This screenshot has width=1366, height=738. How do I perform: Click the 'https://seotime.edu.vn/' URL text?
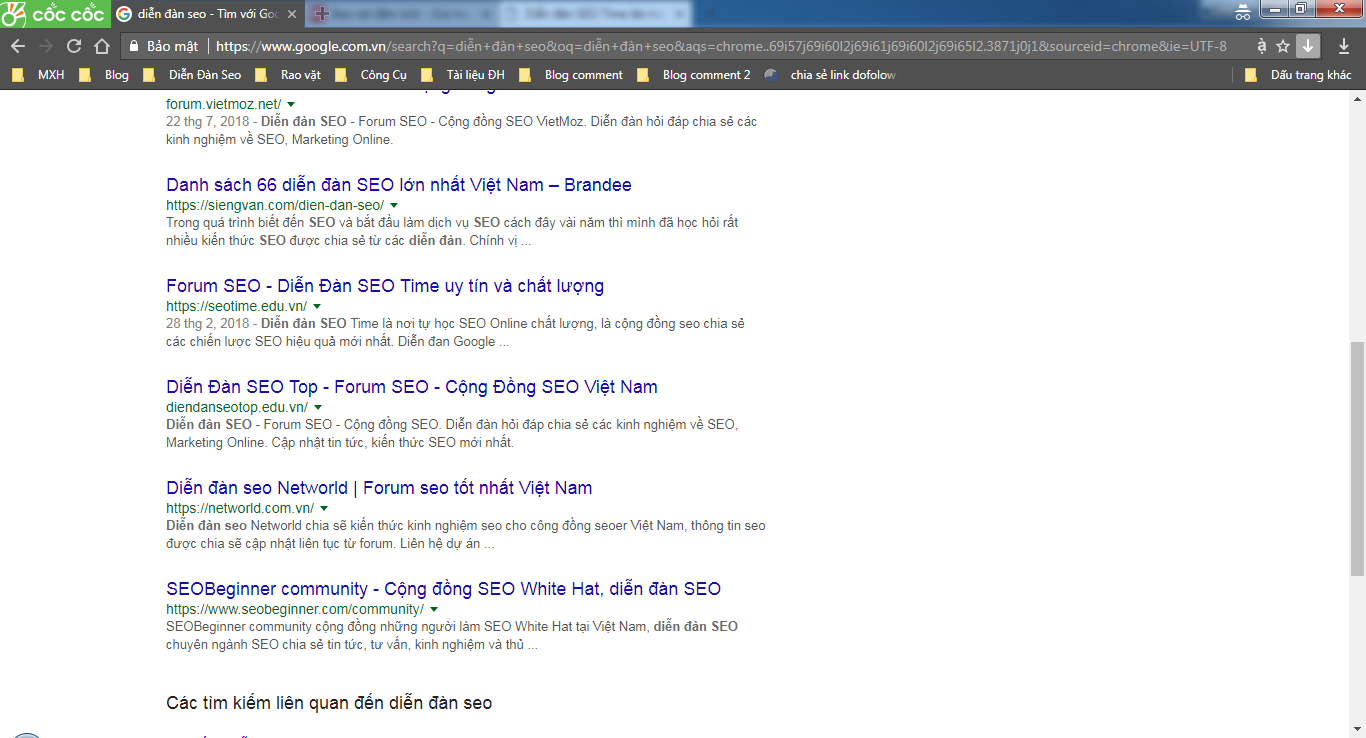237,306
